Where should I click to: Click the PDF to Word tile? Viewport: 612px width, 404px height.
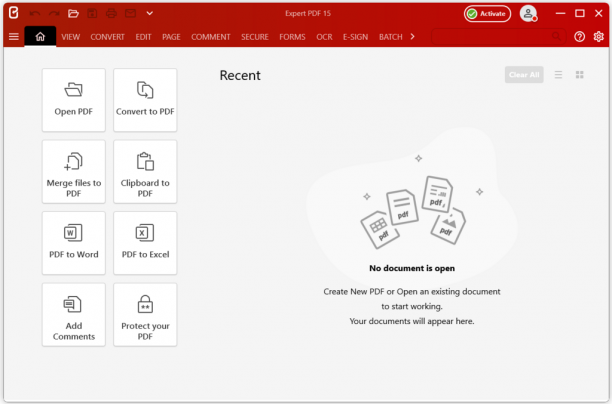tap(74, 243)
